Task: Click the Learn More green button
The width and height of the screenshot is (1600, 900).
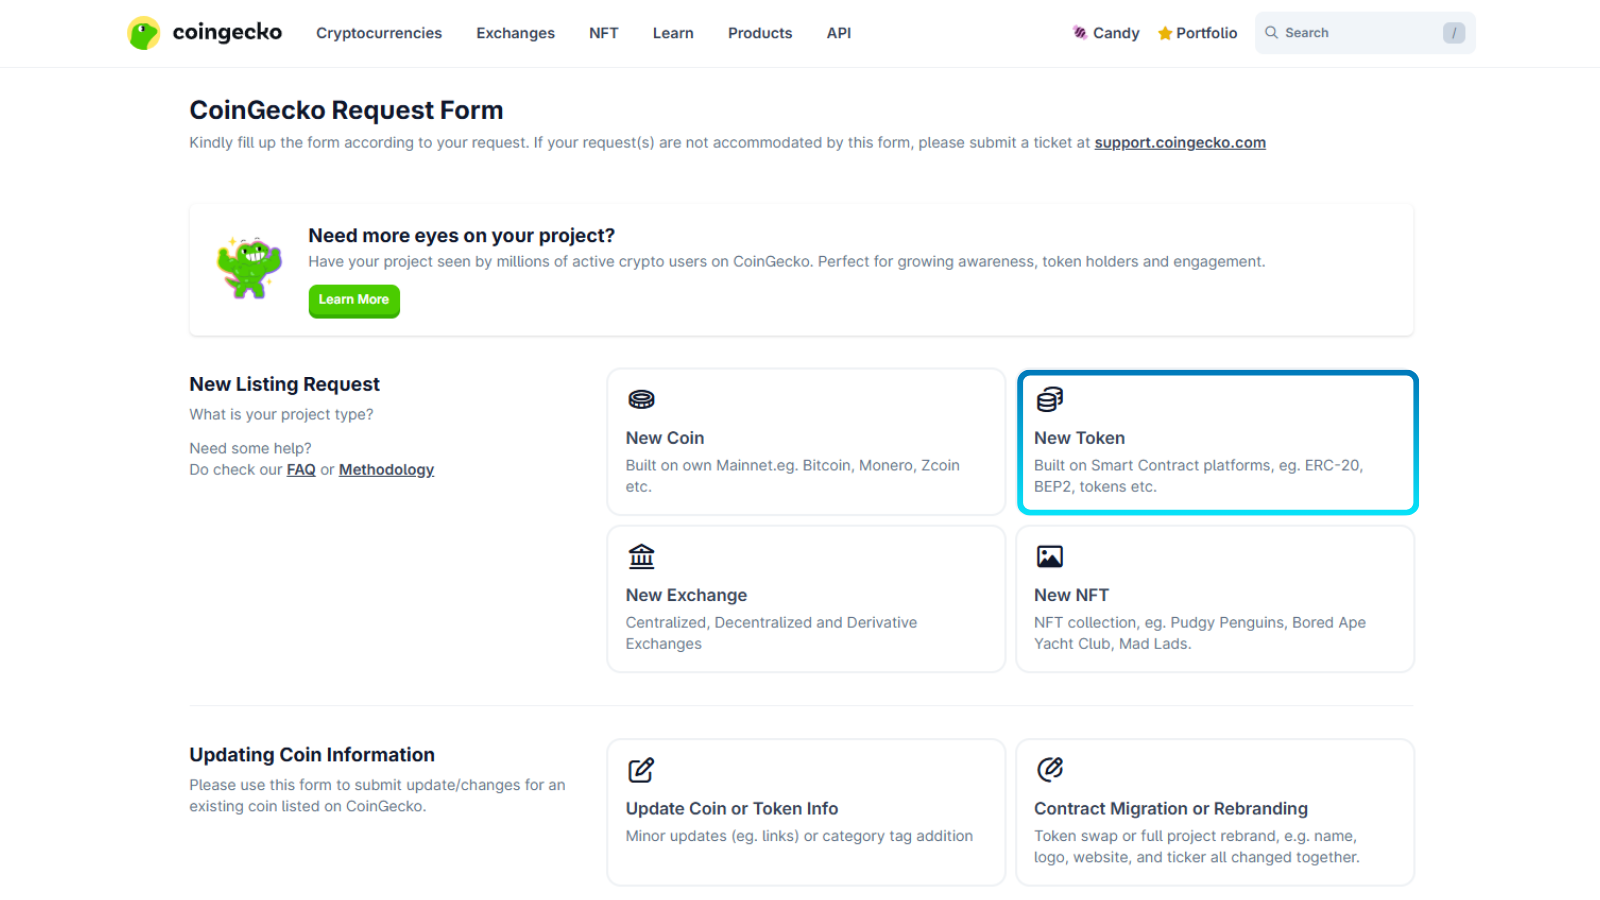Action: pos(354,300)
